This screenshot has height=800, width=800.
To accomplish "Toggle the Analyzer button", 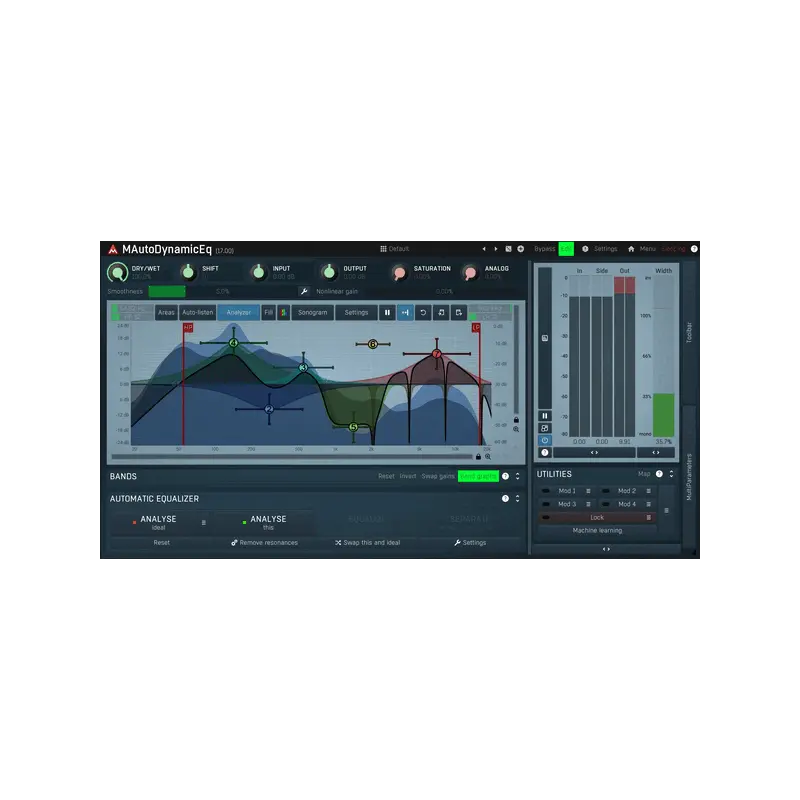I will click(238, 312).
